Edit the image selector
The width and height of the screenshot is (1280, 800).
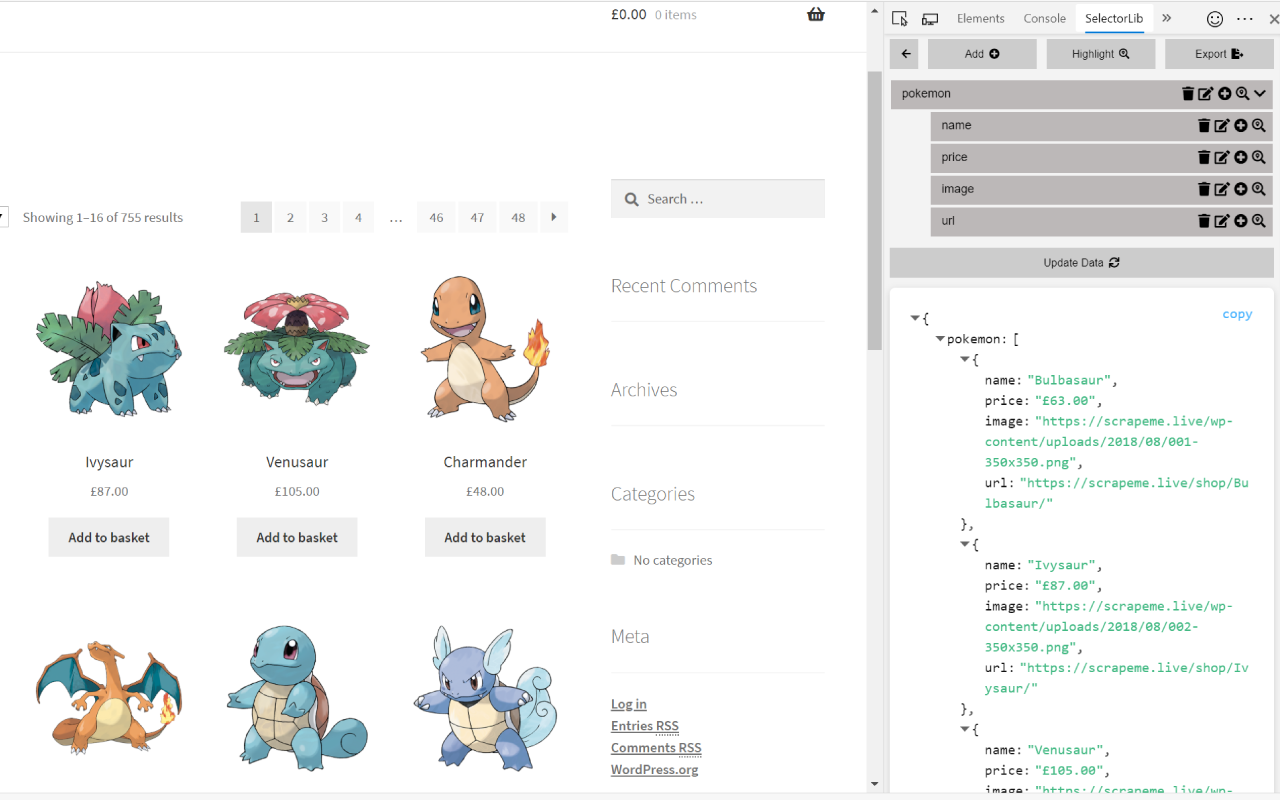pyautogui.click(x=1222, y=190)
